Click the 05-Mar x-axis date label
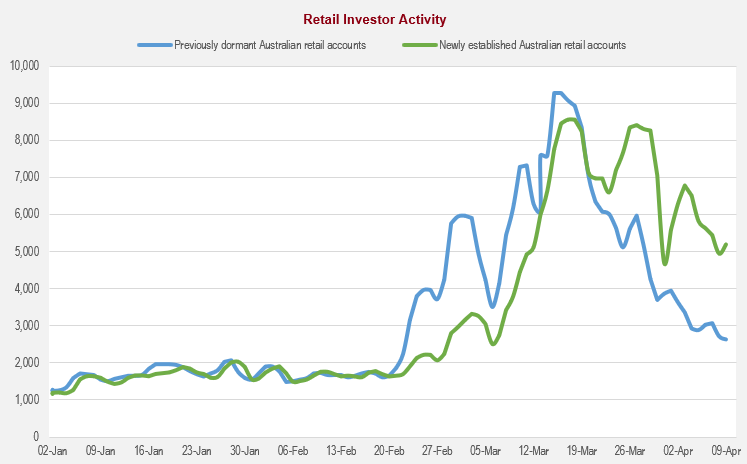Viewport: 747px width, 464px height. [x=485, y=451]
